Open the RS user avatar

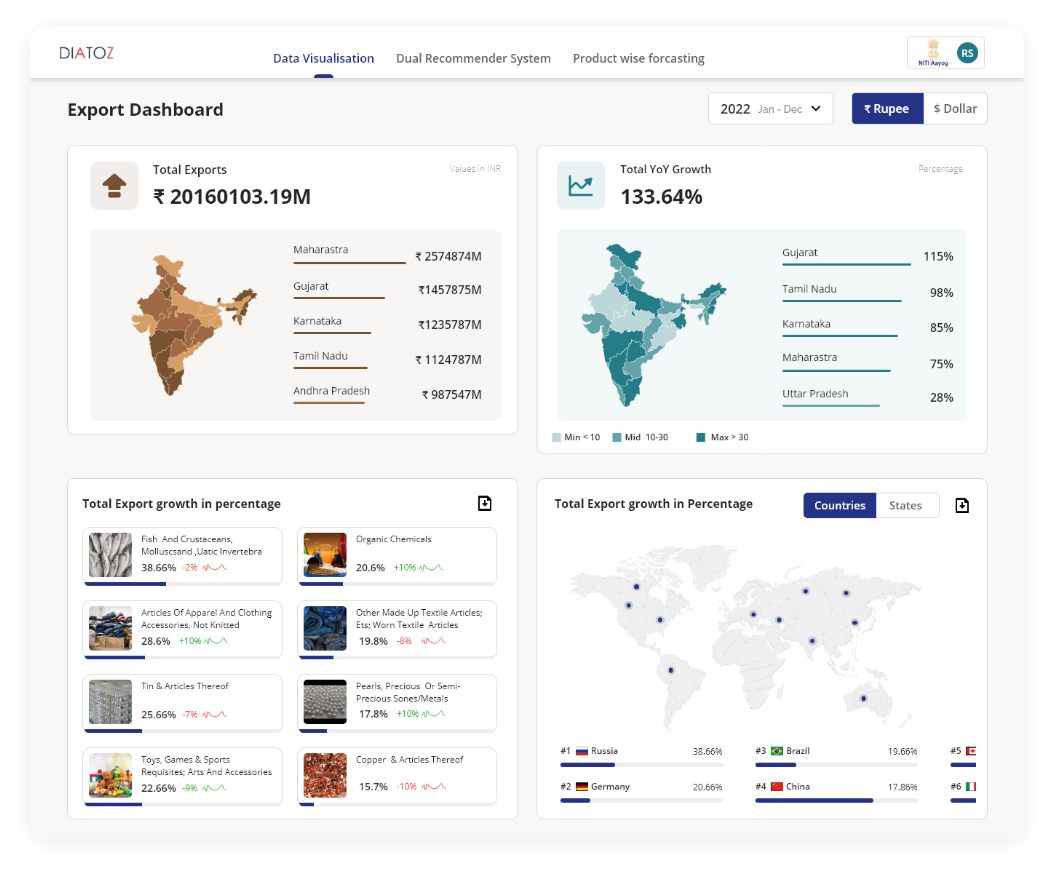coord(966,53)
